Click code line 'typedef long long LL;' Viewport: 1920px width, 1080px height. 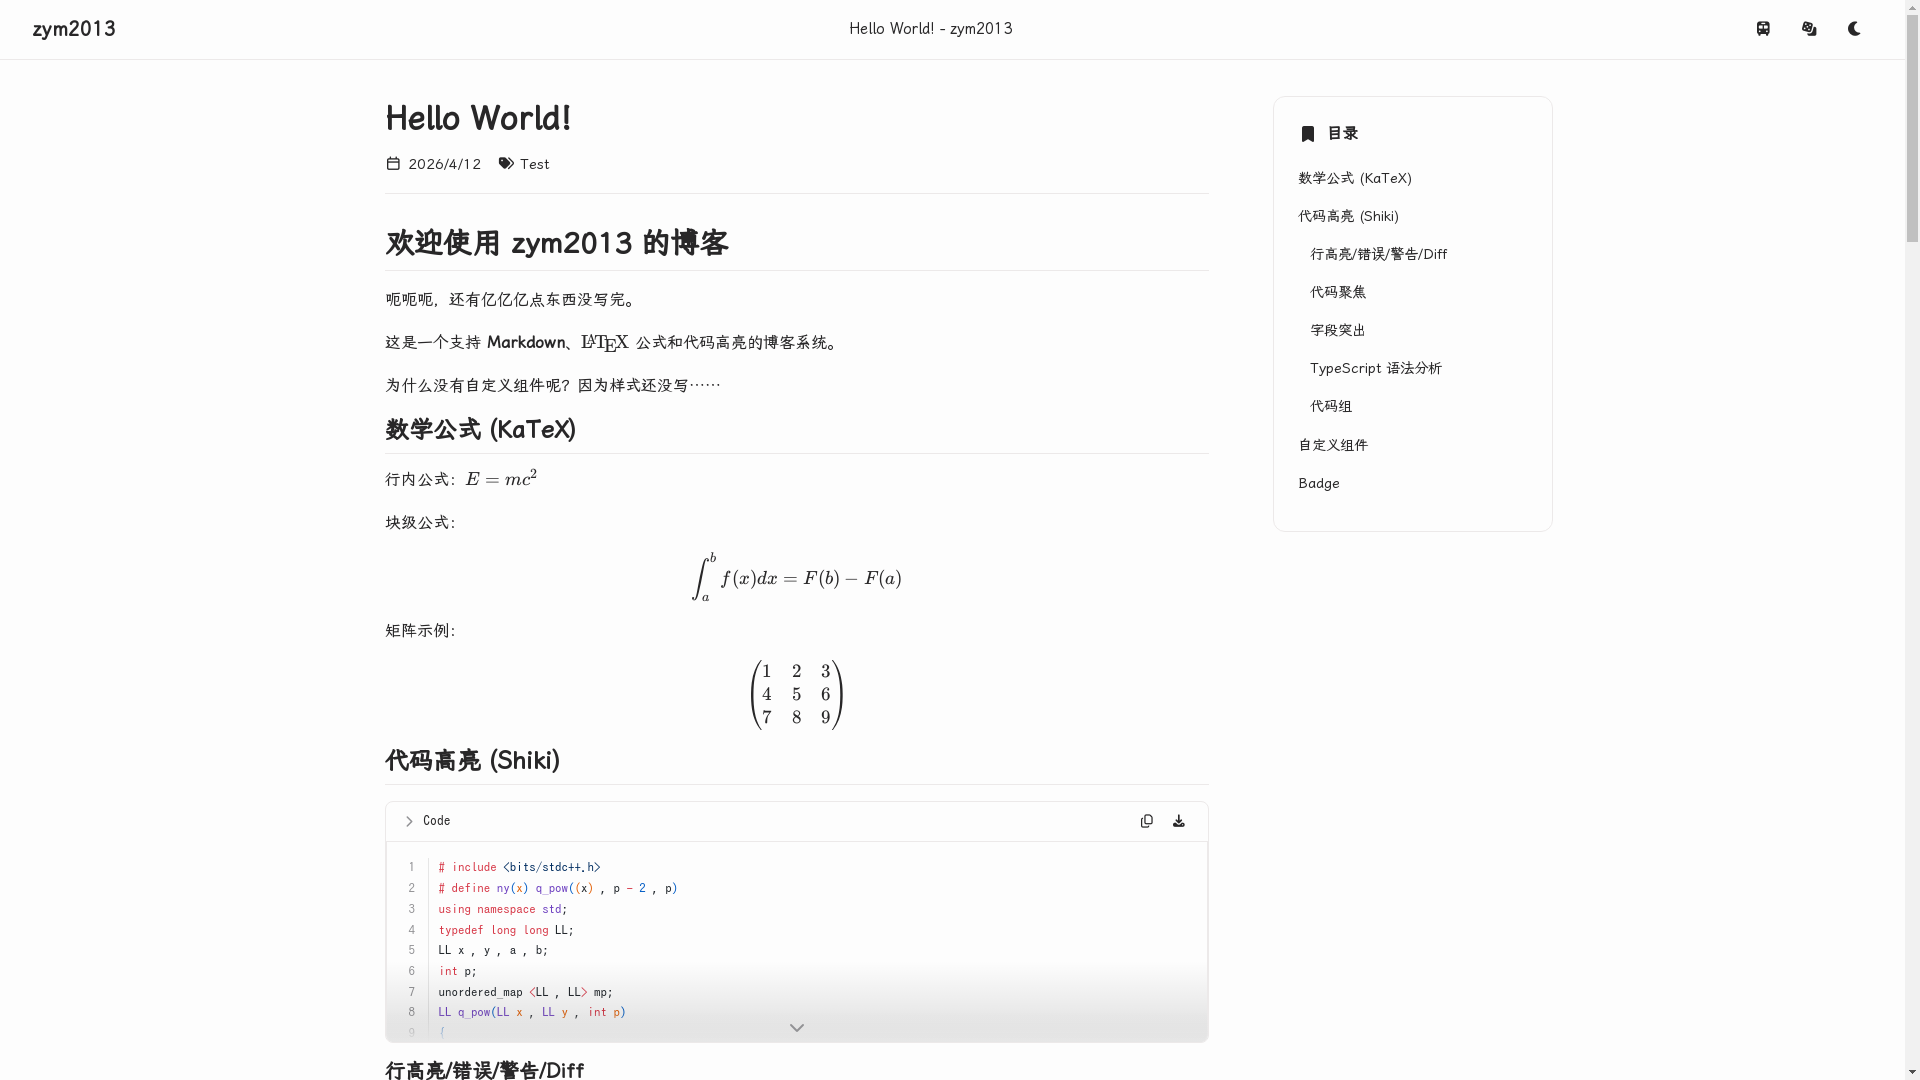[x=506, y=930]
